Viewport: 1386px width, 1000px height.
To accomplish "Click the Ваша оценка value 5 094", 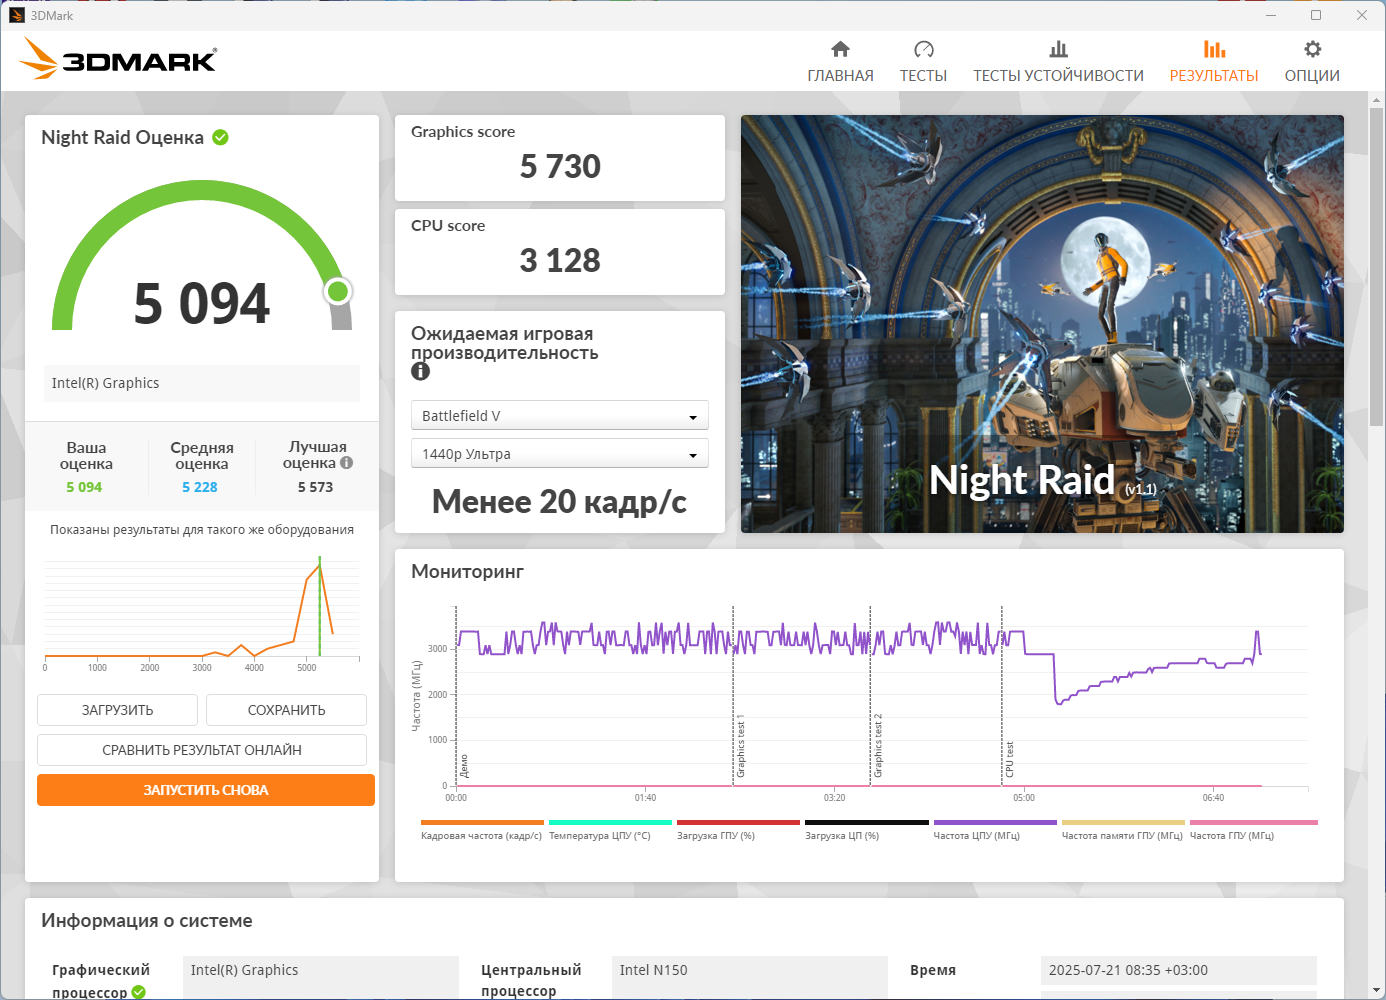I will (84, 487).
